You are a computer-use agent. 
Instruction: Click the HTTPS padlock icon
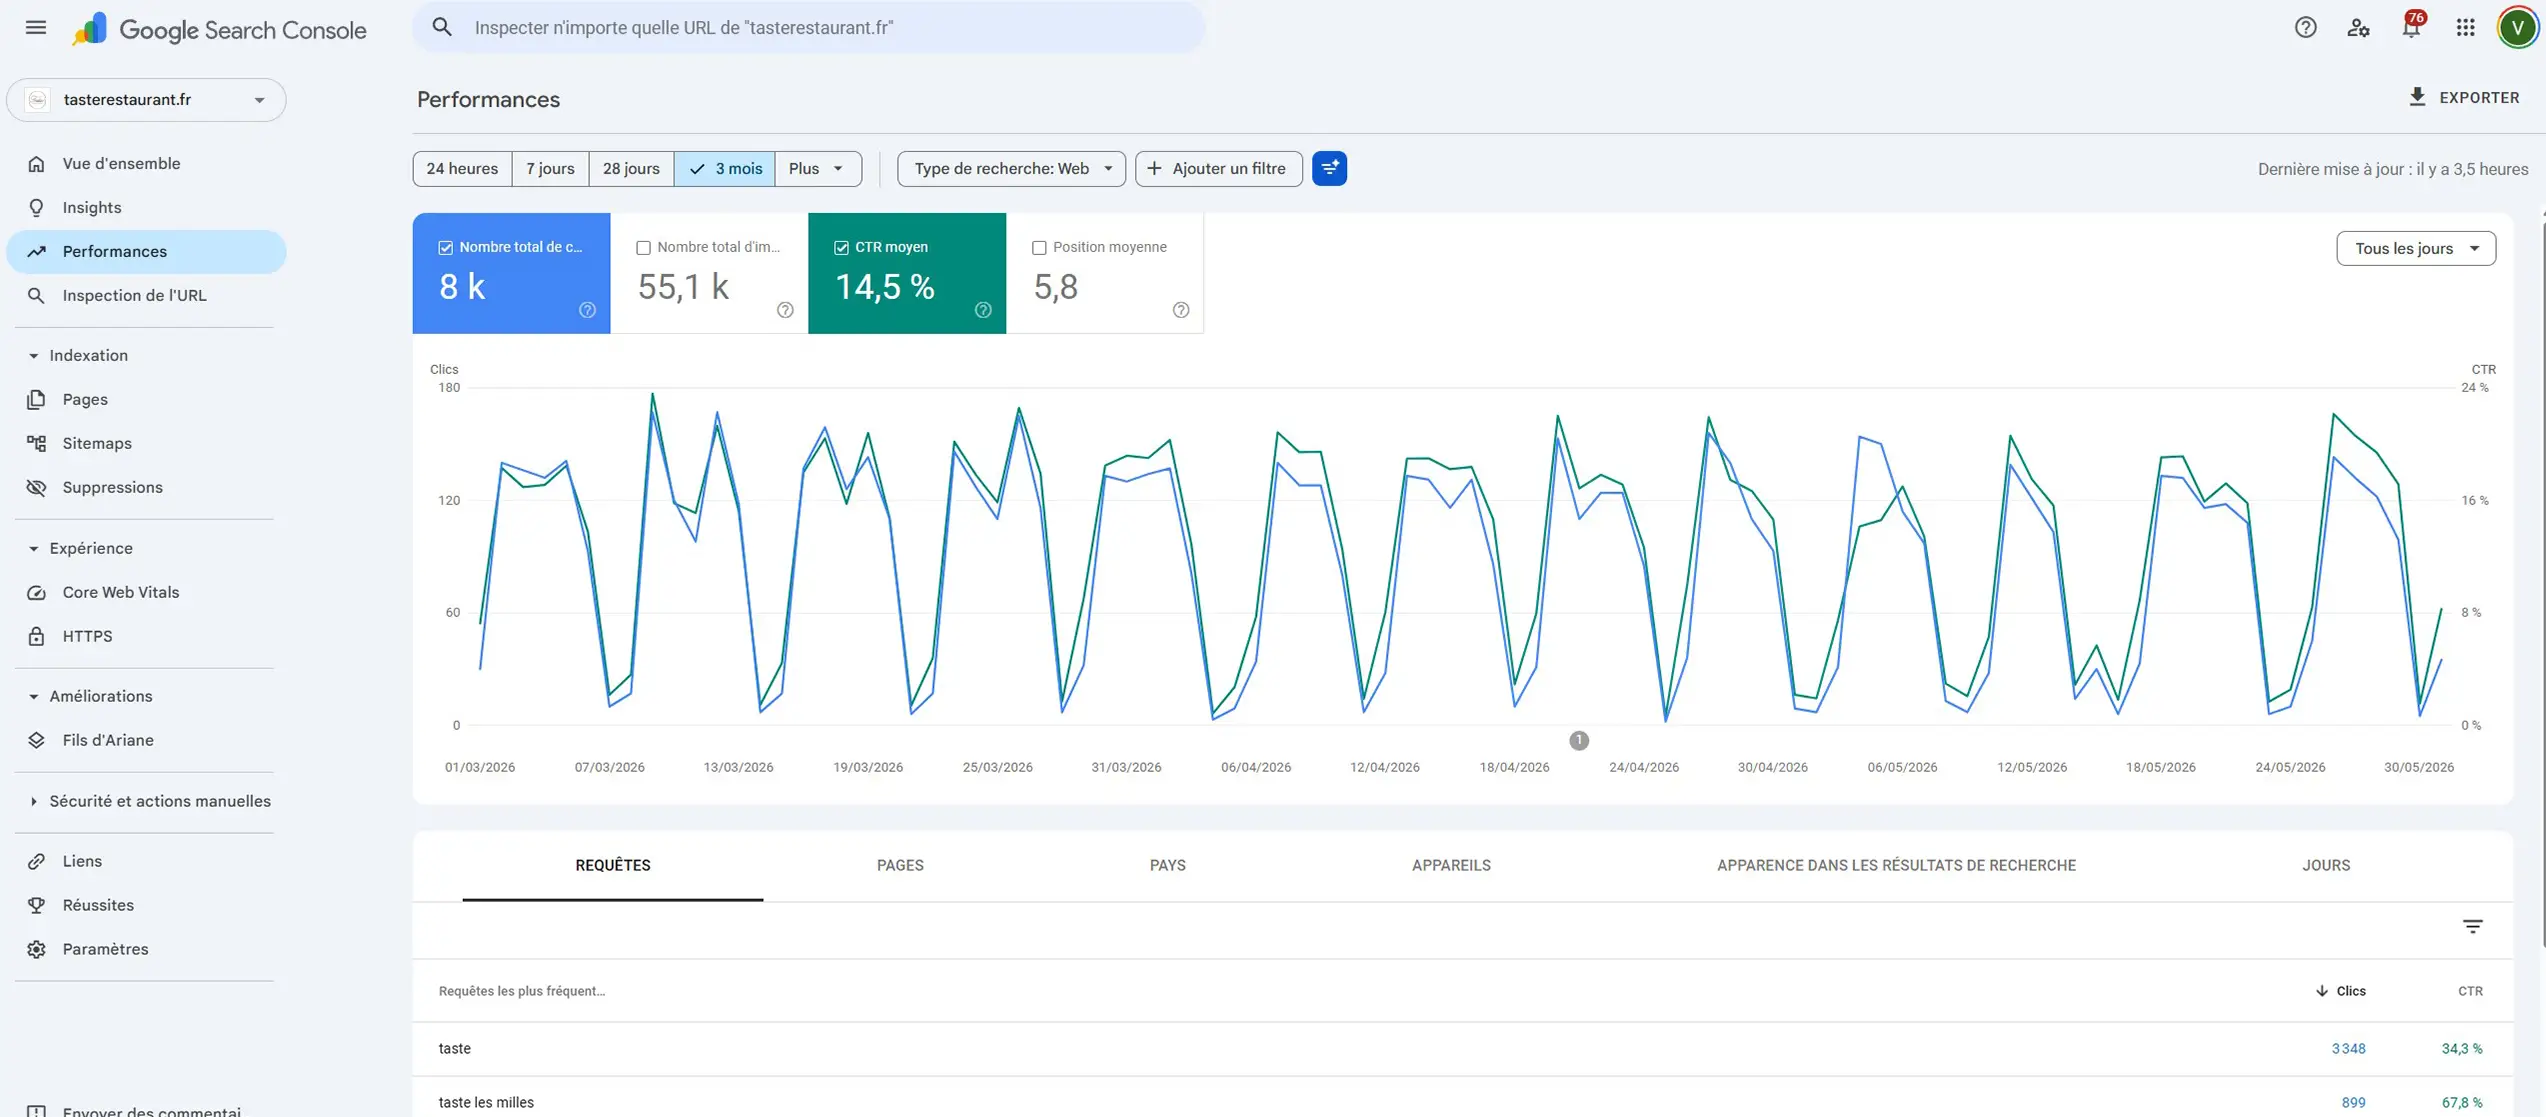[x=36, y=637]
